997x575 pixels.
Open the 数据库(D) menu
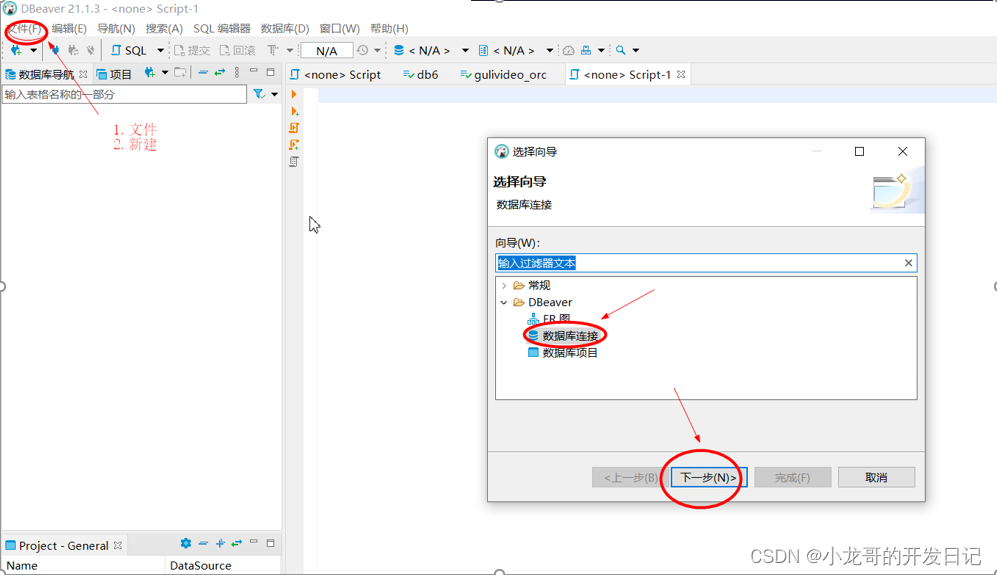tap(285, 29)
